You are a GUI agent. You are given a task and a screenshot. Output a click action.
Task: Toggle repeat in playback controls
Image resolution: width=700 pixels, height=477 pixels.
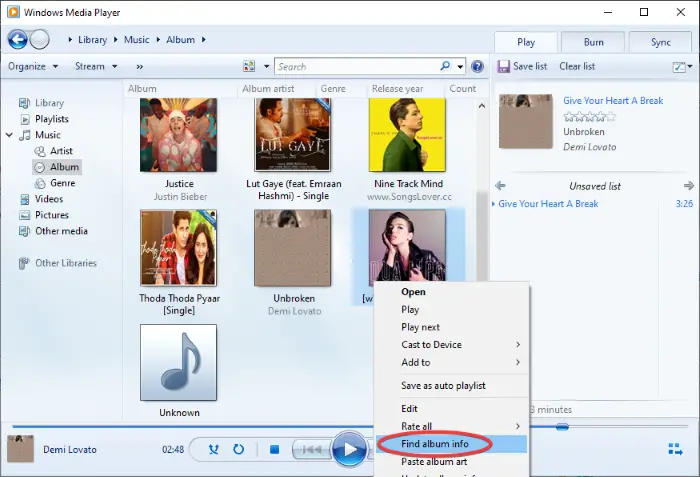(239, 449)
